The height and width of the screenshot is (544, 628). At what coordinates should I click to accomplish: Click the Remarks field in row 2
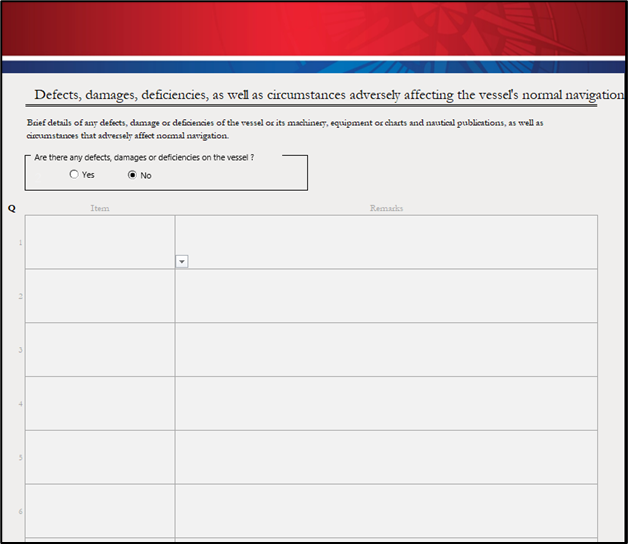pos(386,296)
